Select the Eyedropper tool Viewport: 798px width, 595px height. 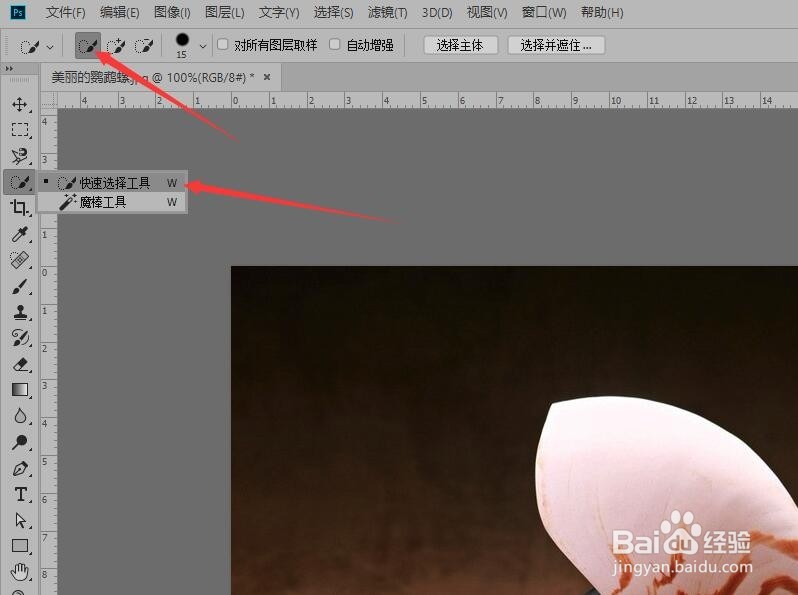coord(20,234)
